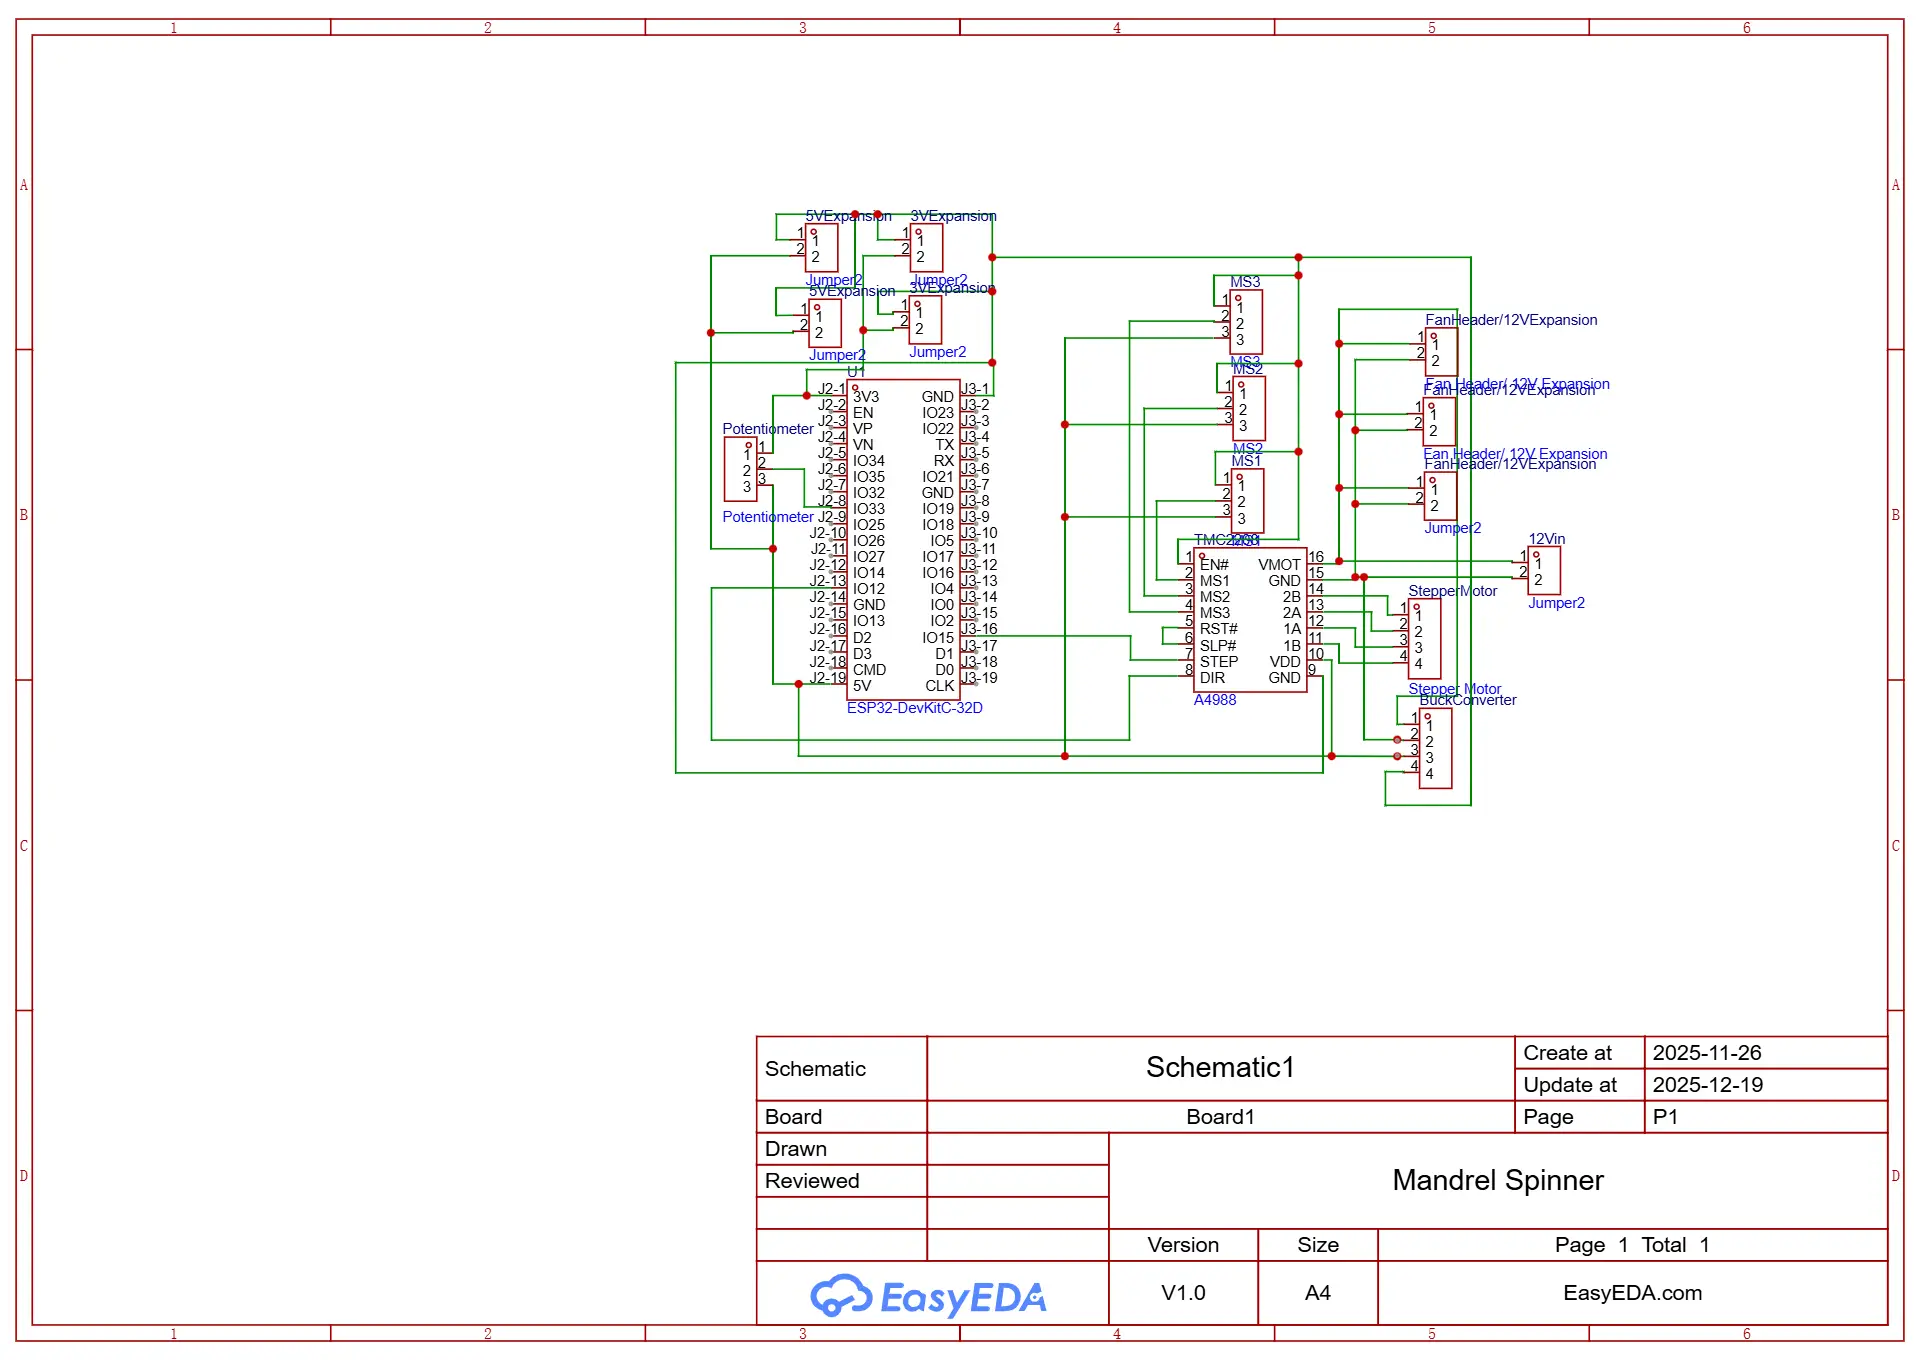The image size is (1920, 1360).
Task: Click the 3V3 pin label
Action: [x=866, y=397]
